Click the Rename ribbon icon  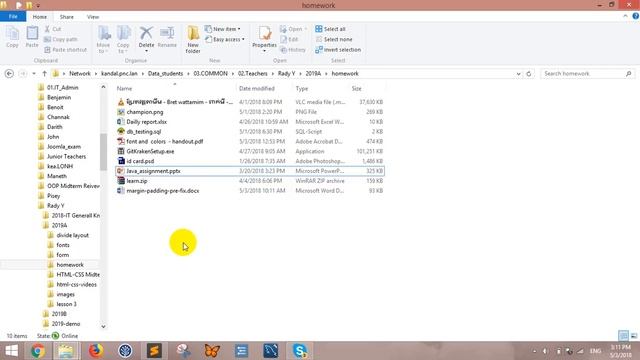tap(167, 37)
